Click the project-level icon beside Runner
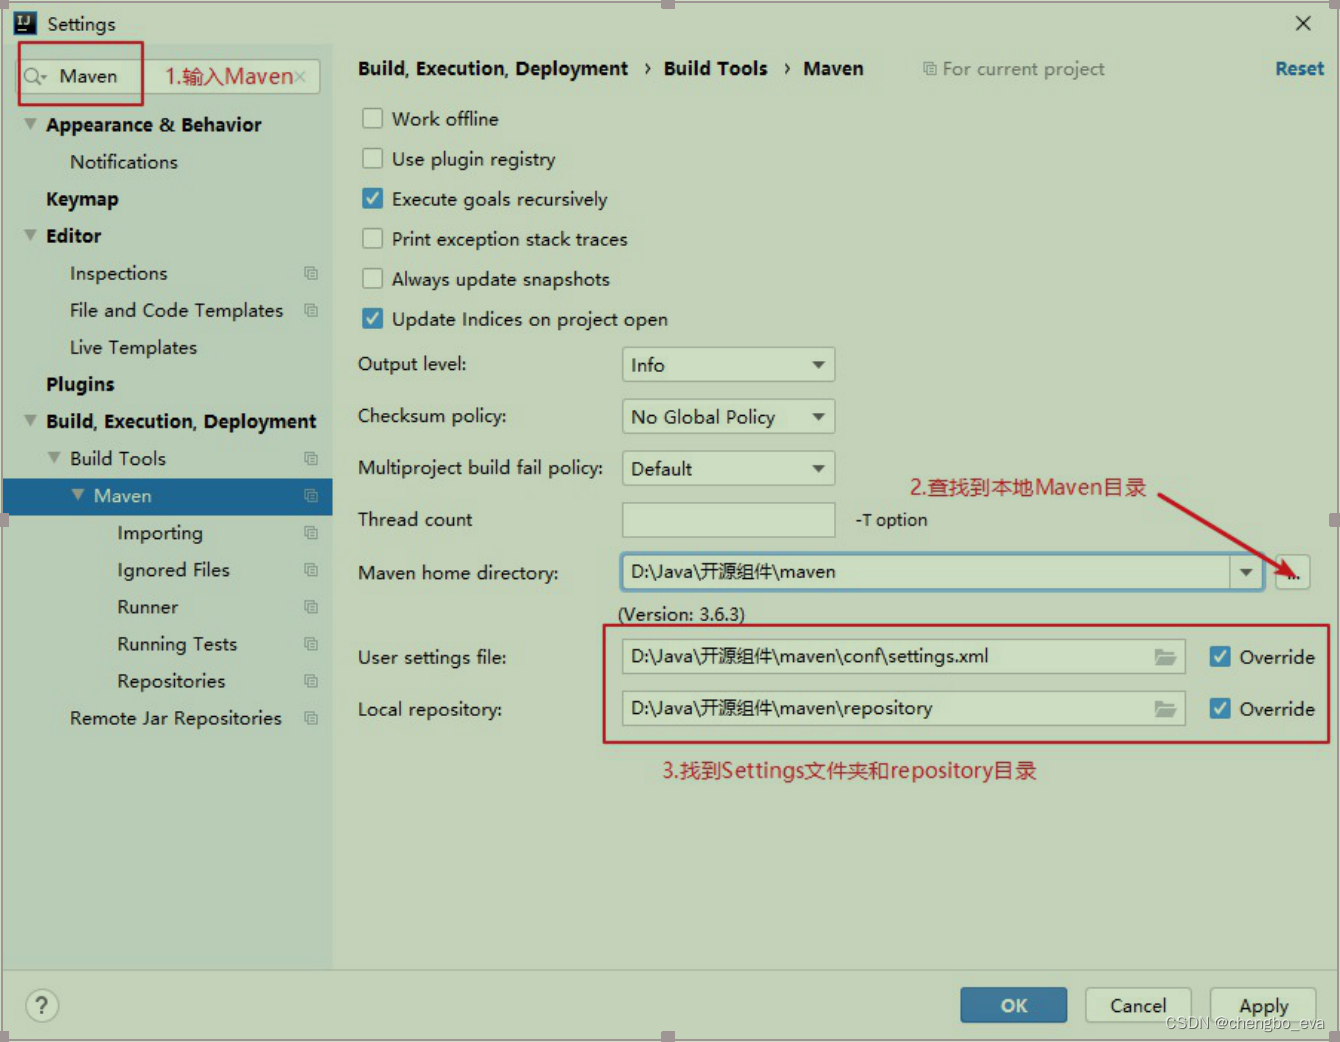Viewport: 1340px width, 1042px height. tap(311, 606)
